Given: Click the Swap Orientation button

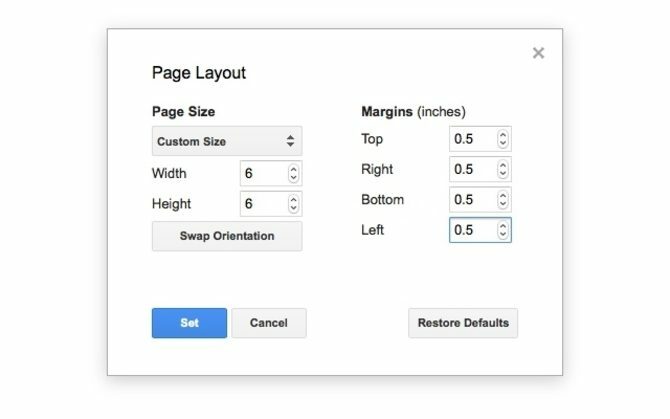Looking at the screenshot, I should tap(227, 236).
